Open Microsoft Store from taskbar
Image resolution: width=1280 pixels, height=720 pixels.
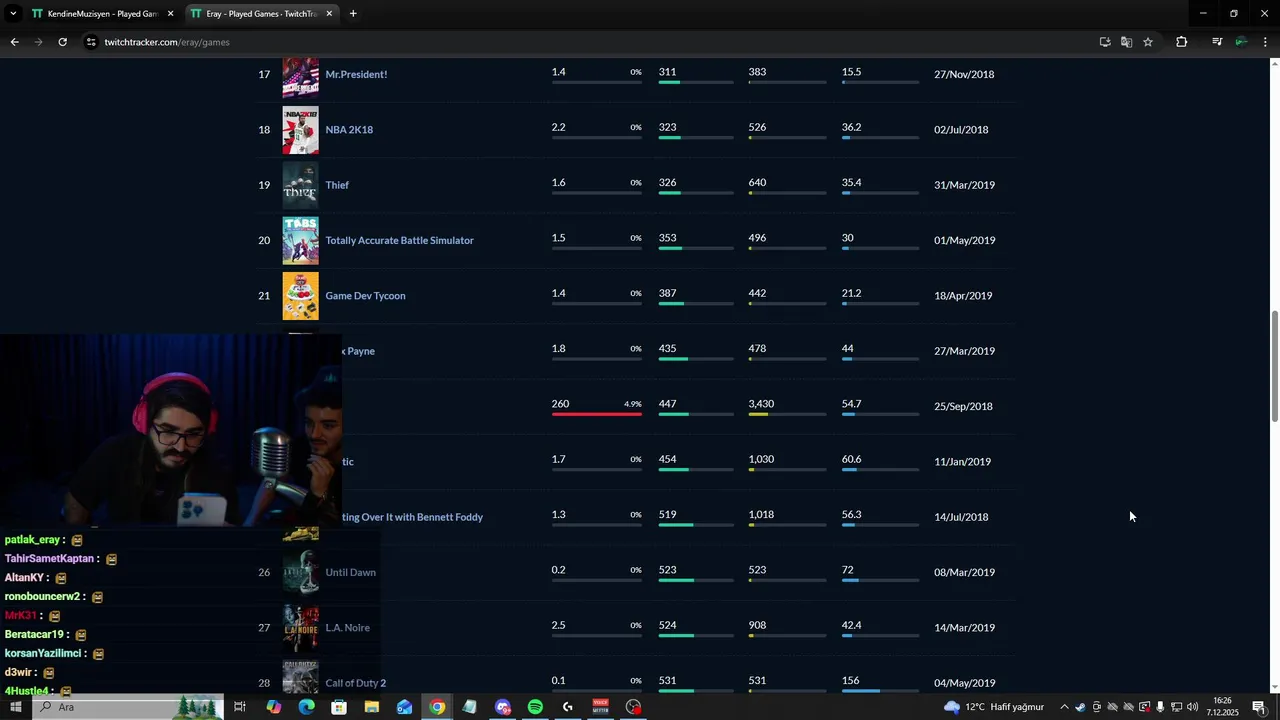coord(339,707)
